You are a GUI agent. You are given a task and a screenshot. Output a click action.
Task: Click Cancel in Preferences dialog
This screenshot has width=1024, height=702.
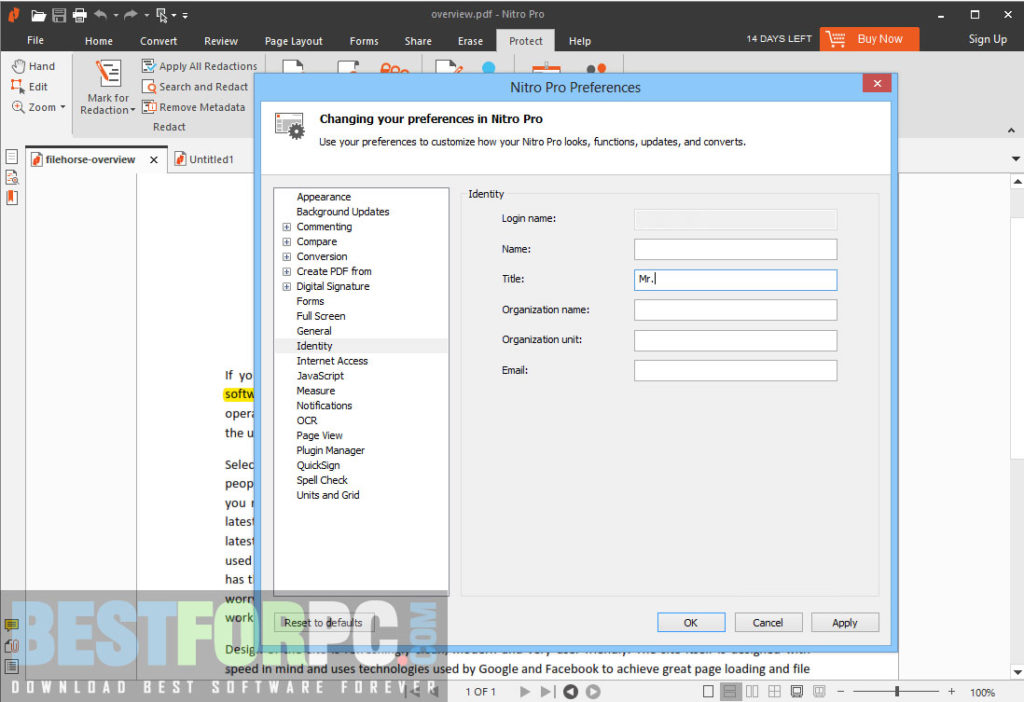[767, 622]
